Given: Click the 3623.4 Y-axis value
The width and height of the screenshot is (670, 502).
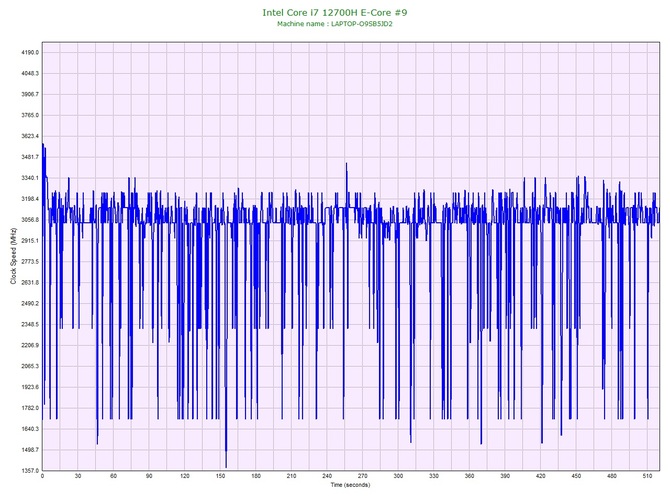Looking at the screenshot, I should [x=30, y=136].
